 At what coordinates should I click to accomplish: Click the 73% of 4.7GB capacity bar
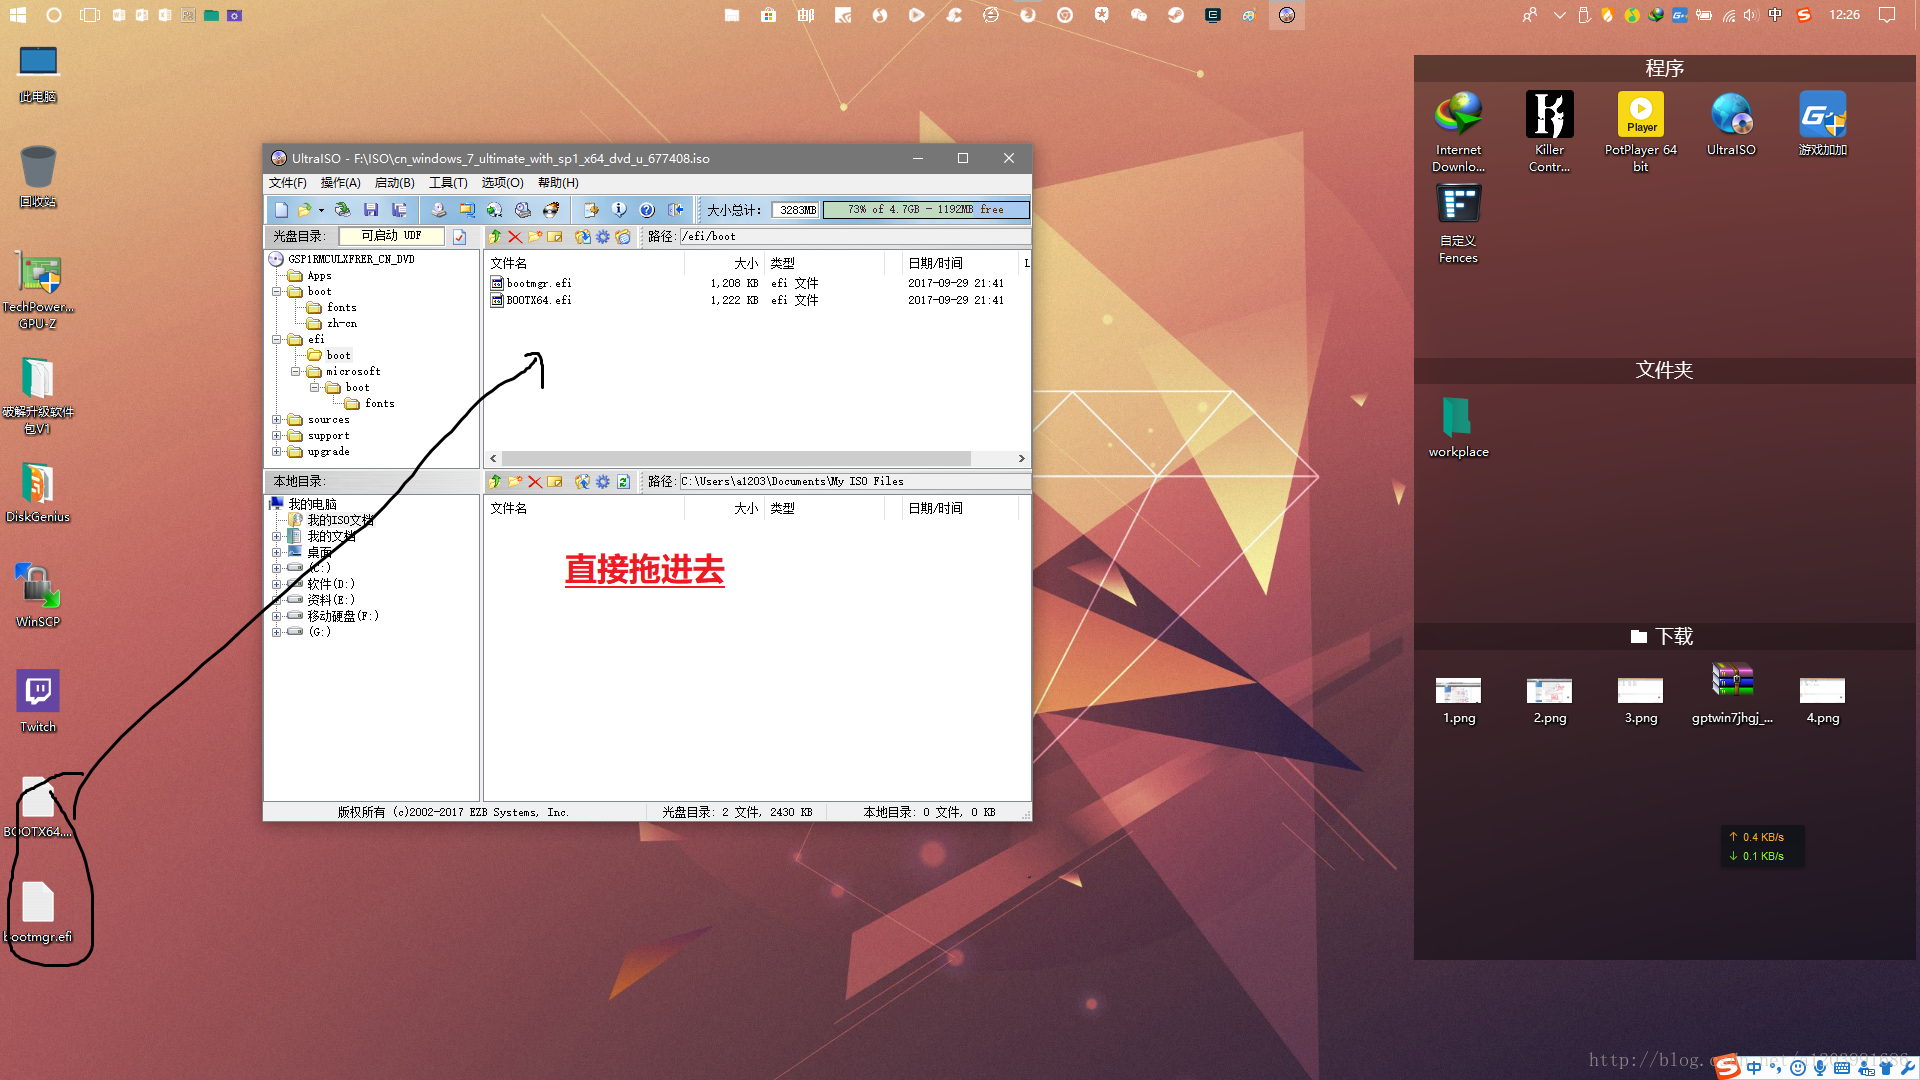[925, 210]
